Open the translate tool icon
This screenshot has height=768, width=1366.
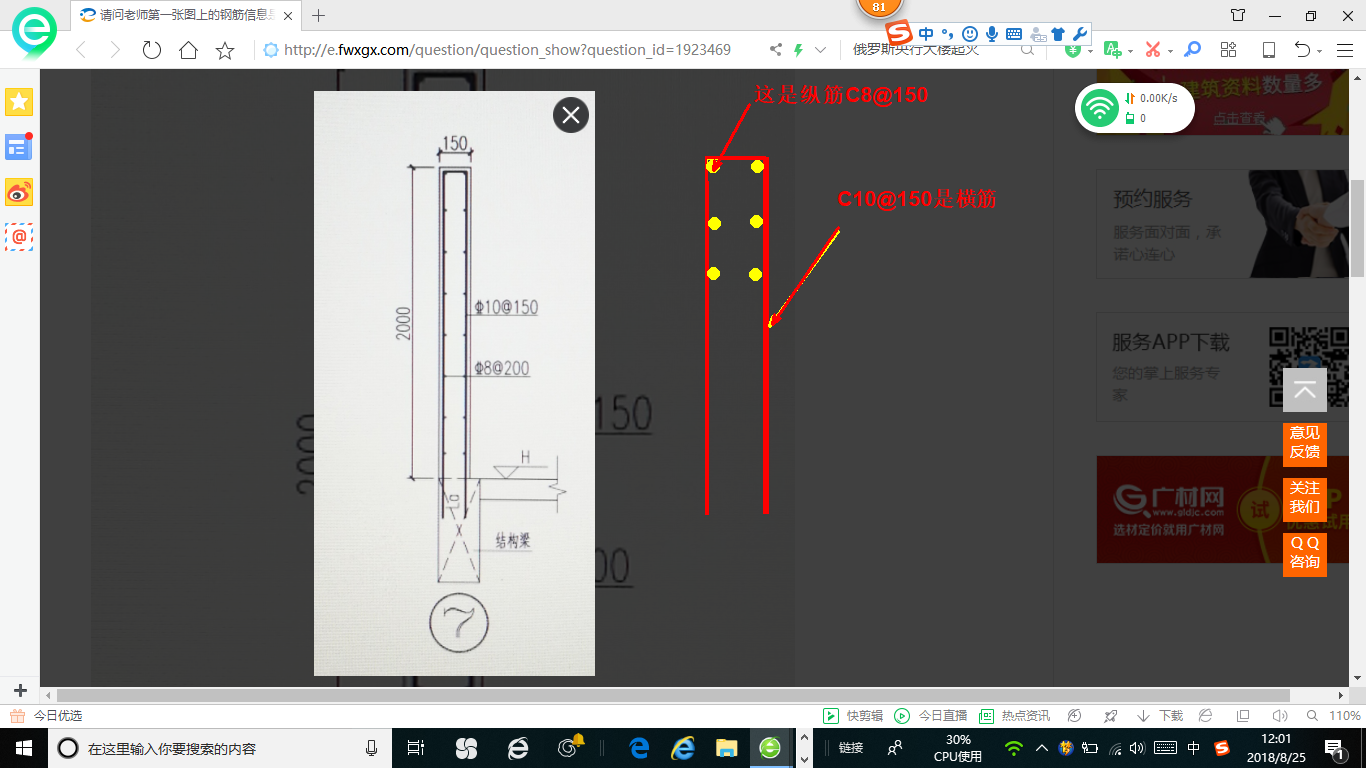[x=1112, y=50]
